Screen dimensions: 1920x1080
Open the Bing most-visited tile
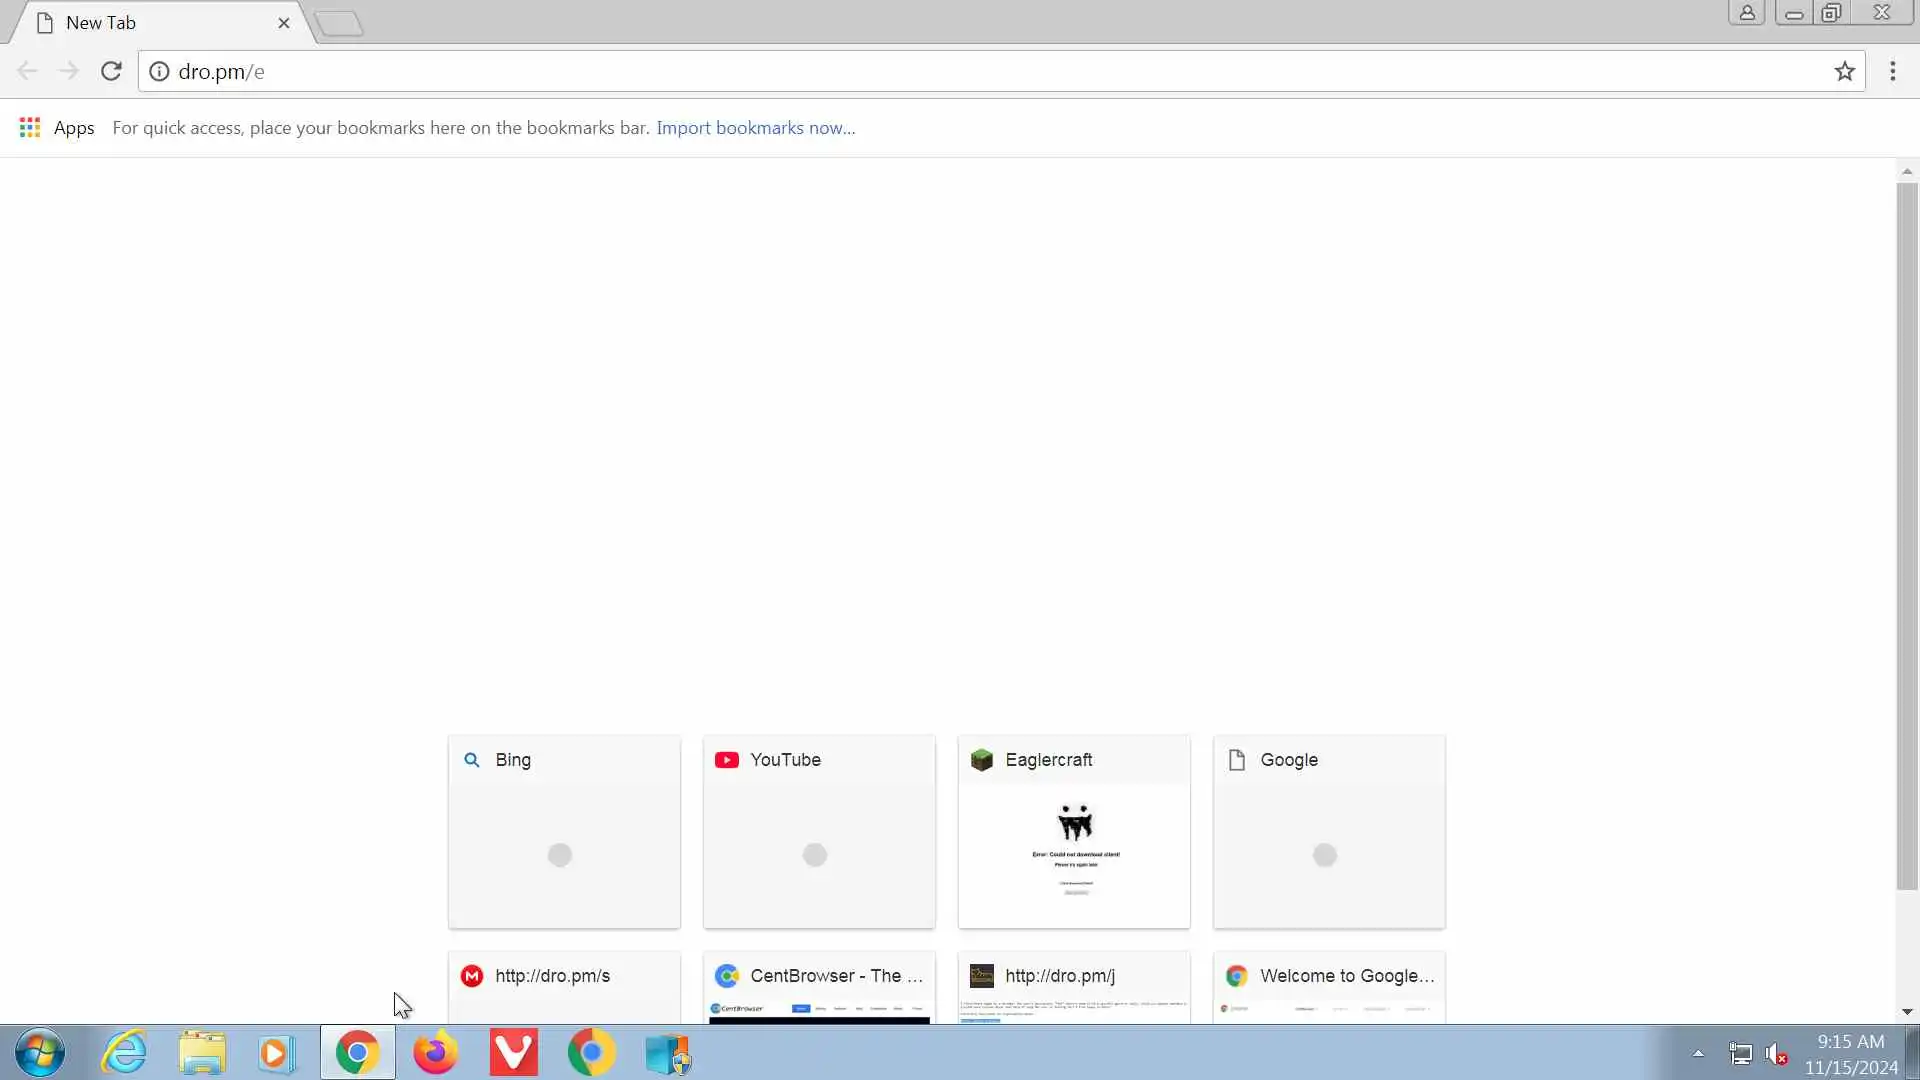564,832
